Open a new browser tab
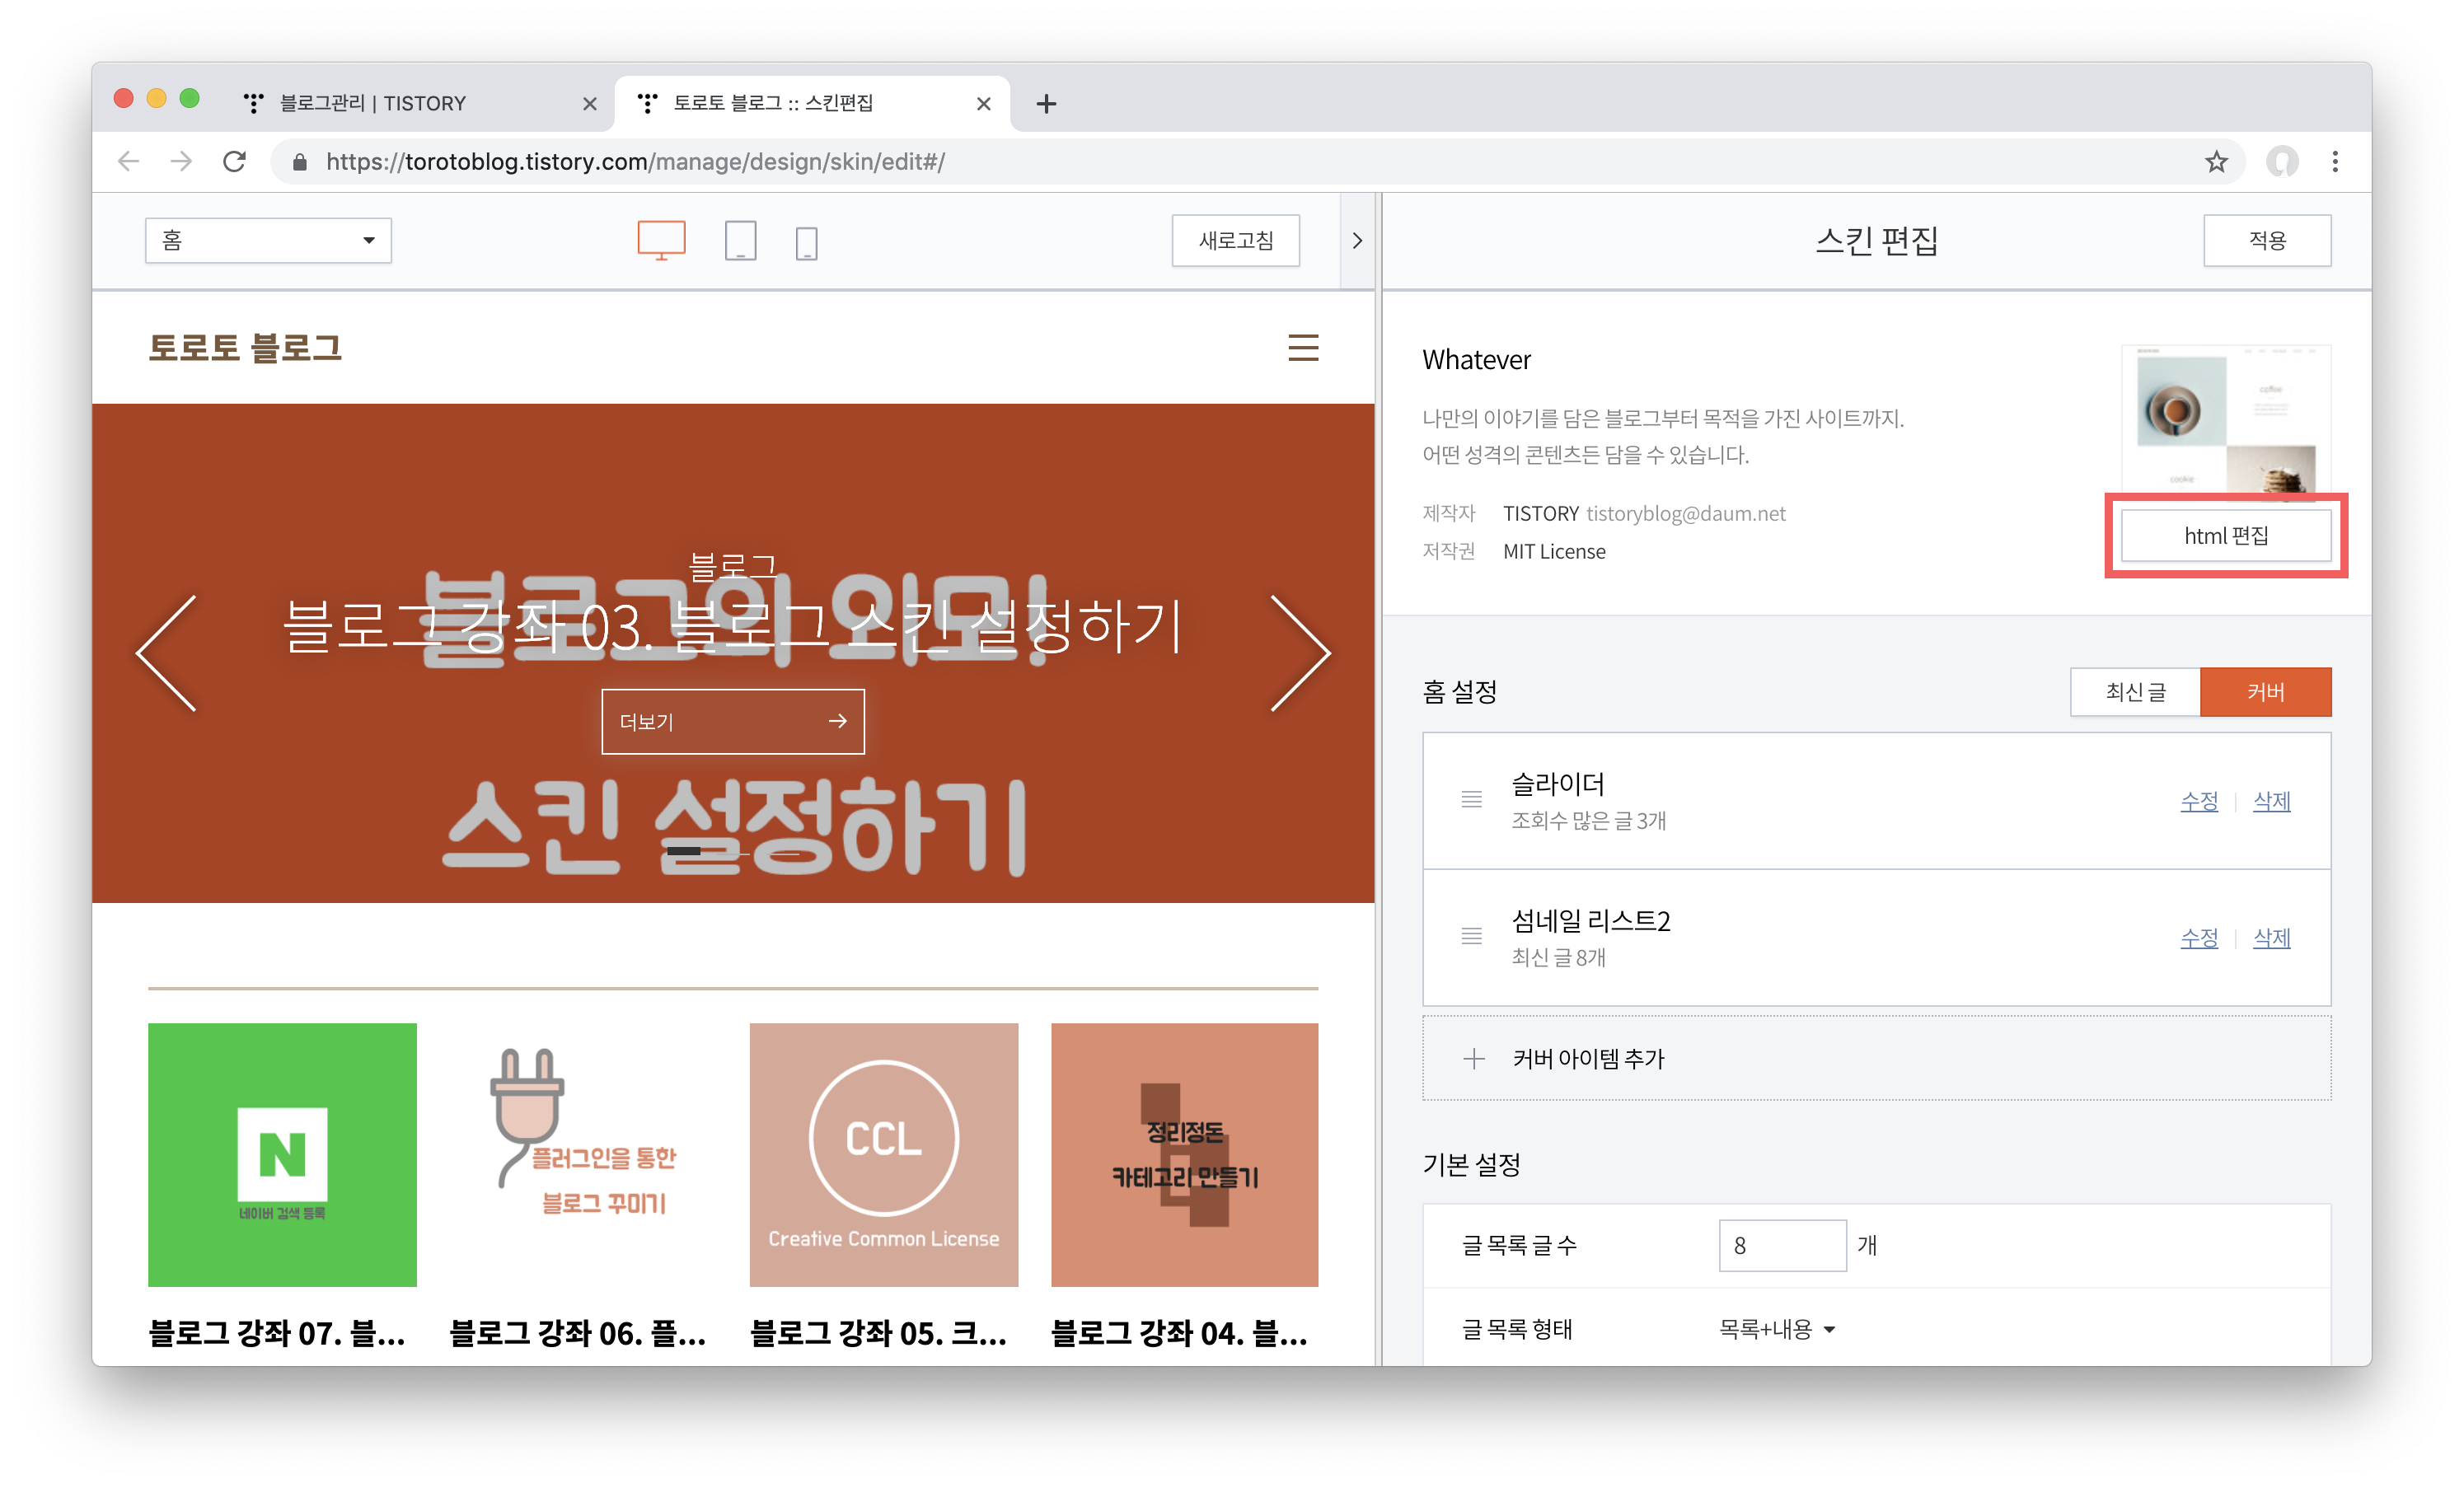 point(1046,103)
